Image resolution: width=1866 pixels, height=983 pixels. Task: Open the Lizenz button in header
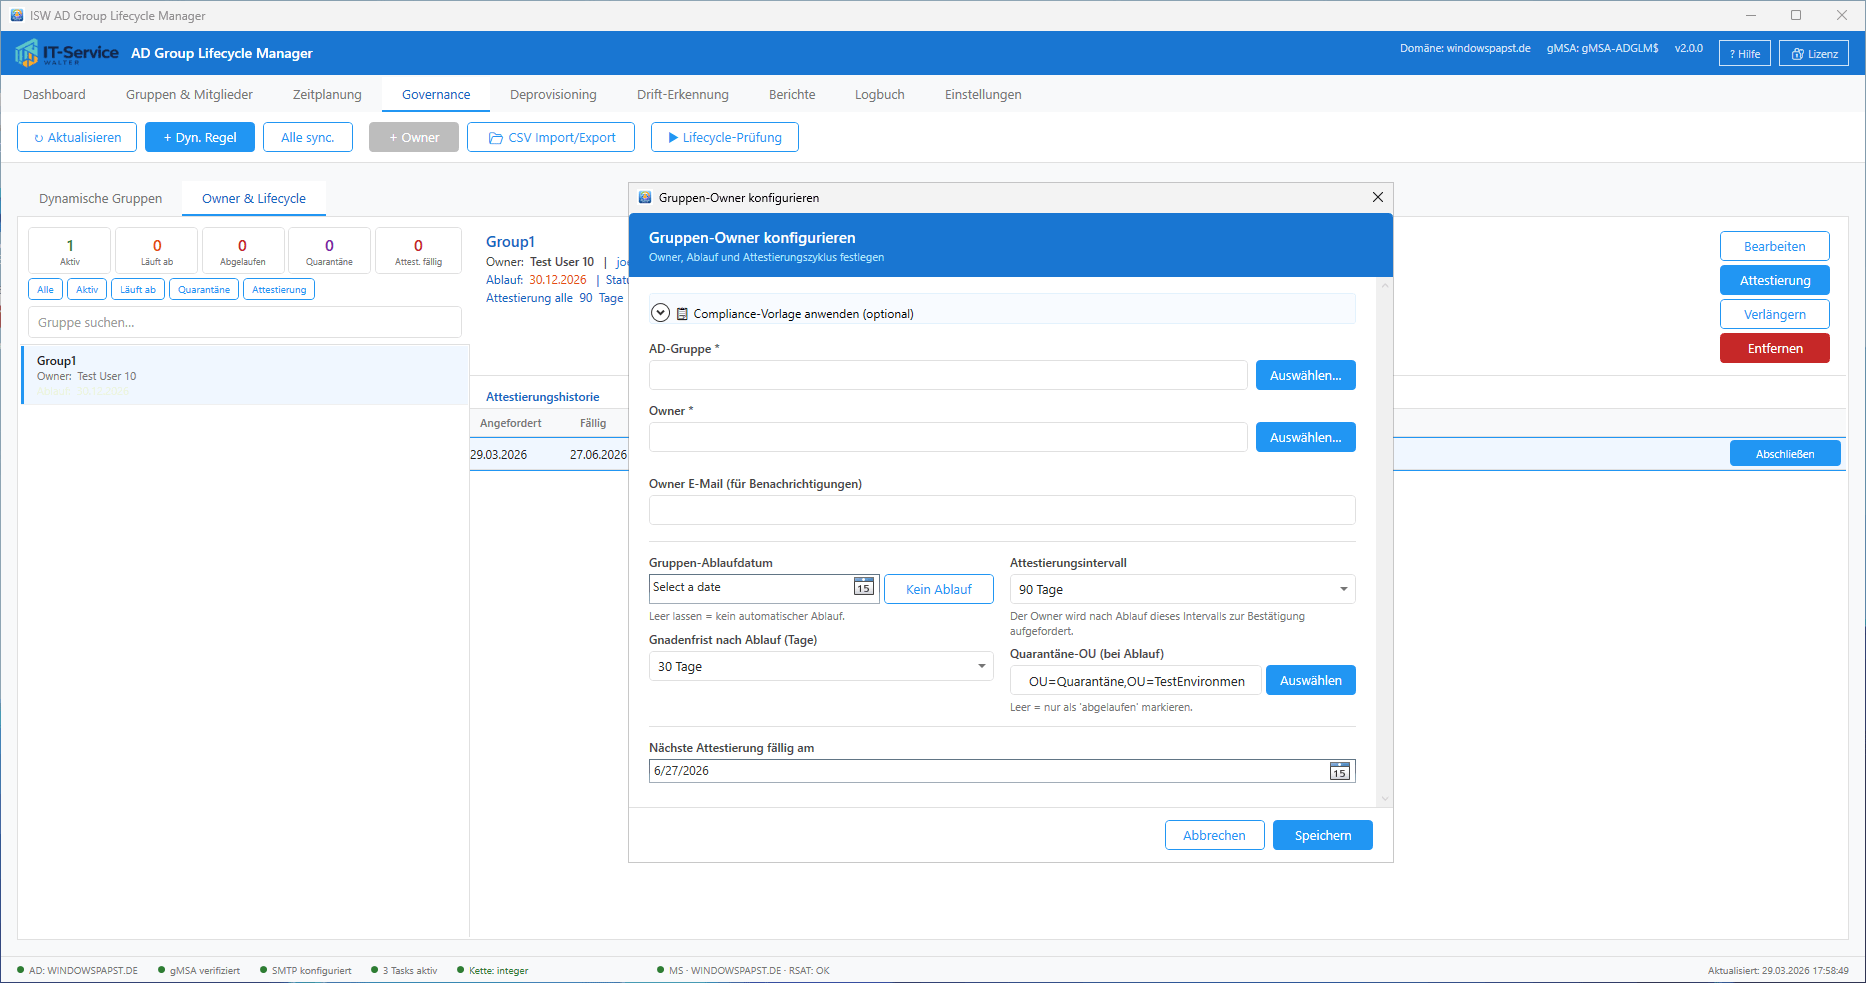coord(1814,54)
